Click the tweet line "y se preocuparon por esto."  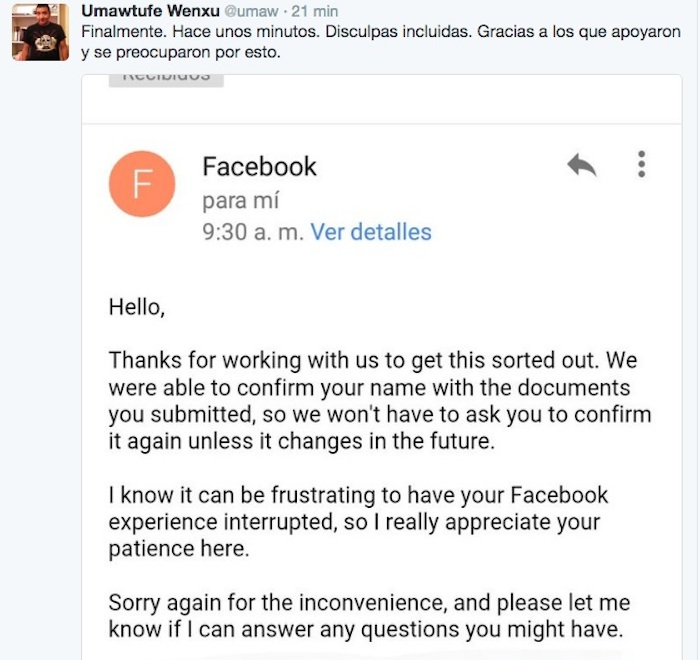(x=180, y=52)
